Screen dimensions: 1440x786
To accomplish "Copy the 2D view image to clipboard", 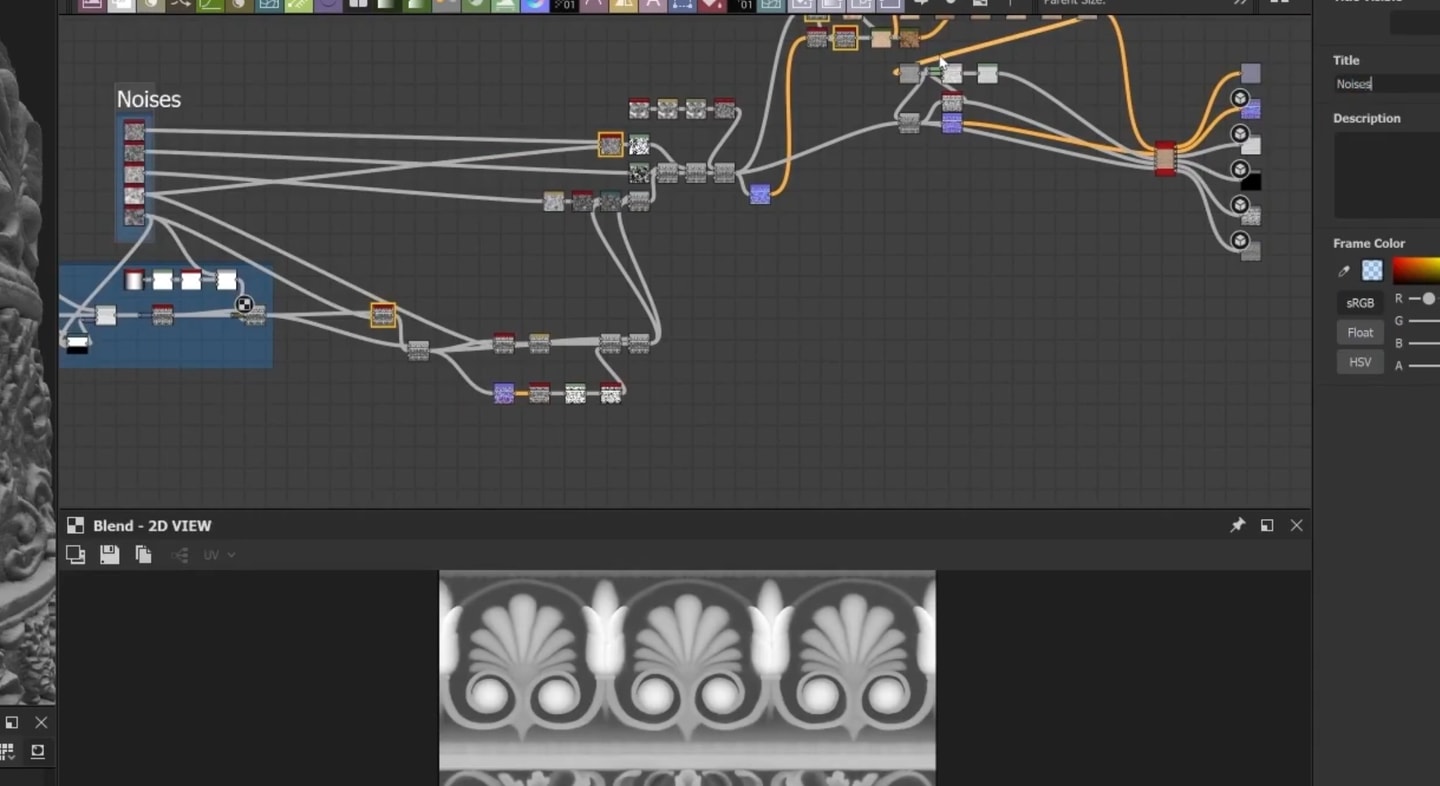I will coord(143,555).
